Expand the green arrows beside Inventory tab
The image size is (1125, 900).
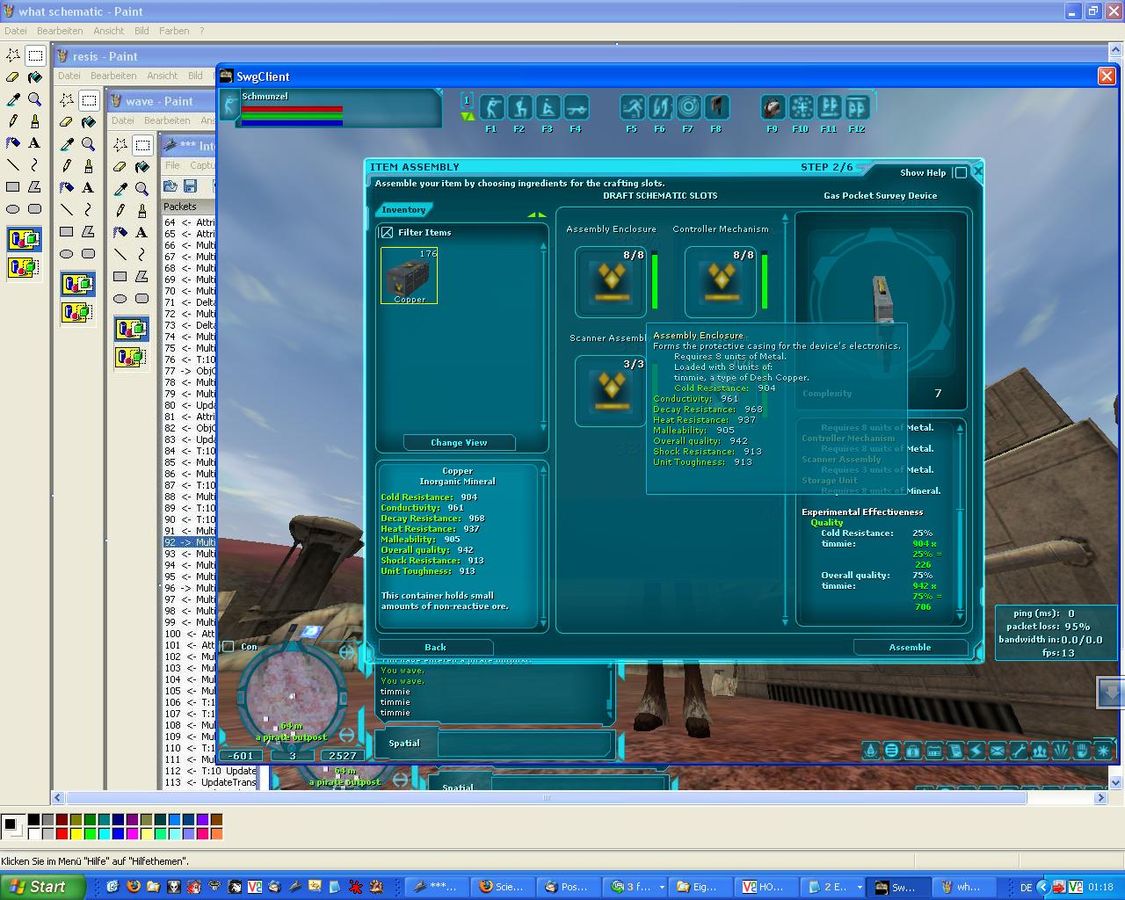[x=537, y=214]
